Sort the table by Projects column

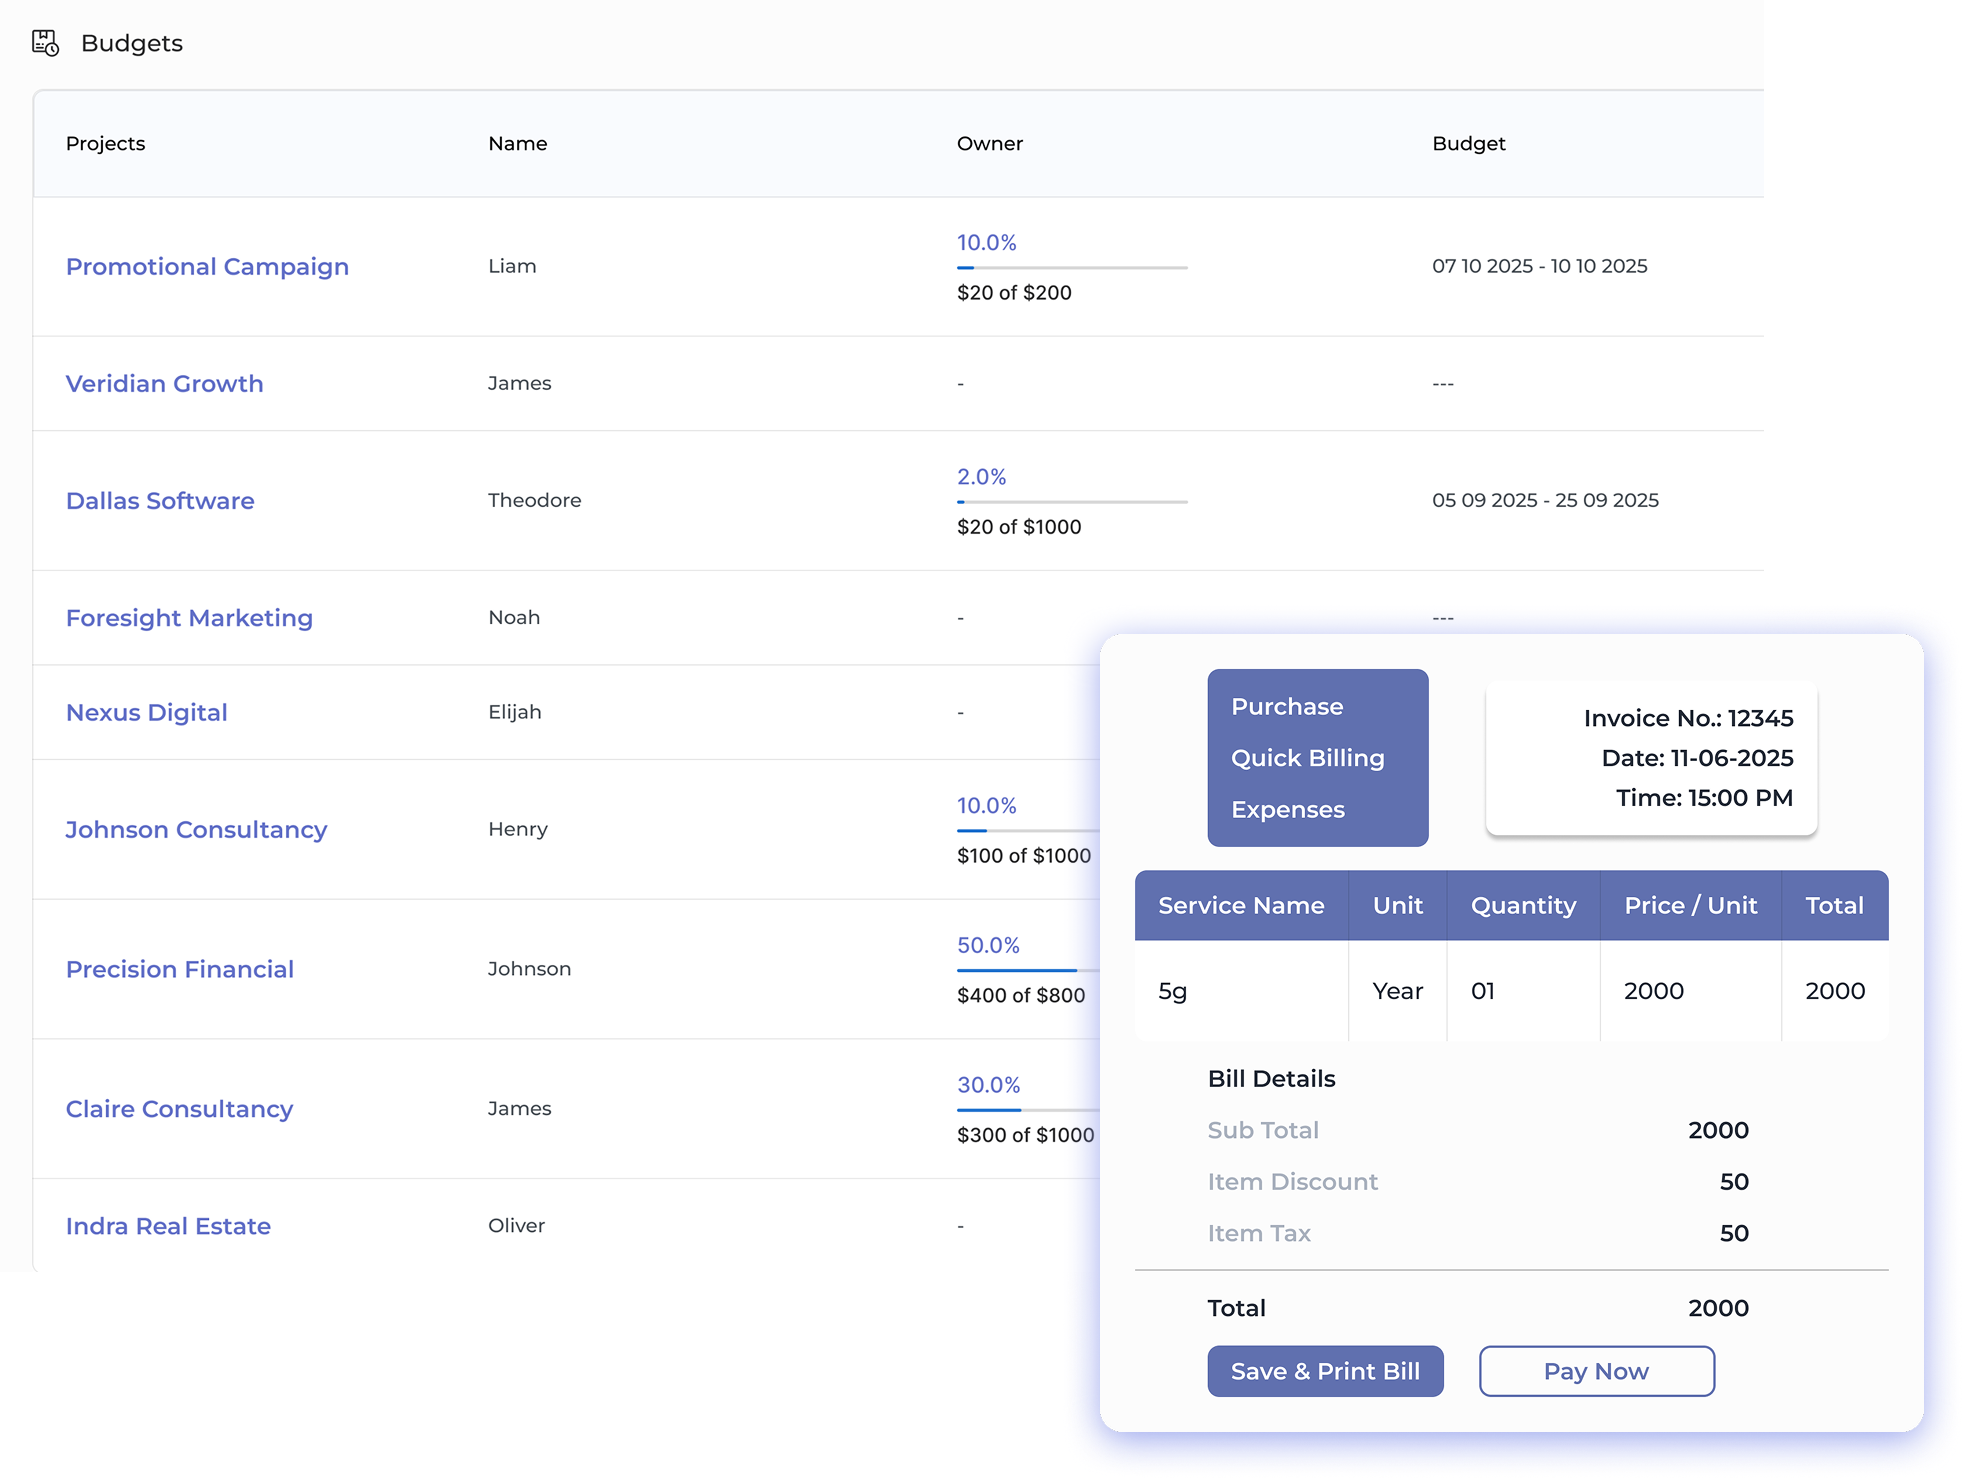pyautogui.click(x=106, y=143)
